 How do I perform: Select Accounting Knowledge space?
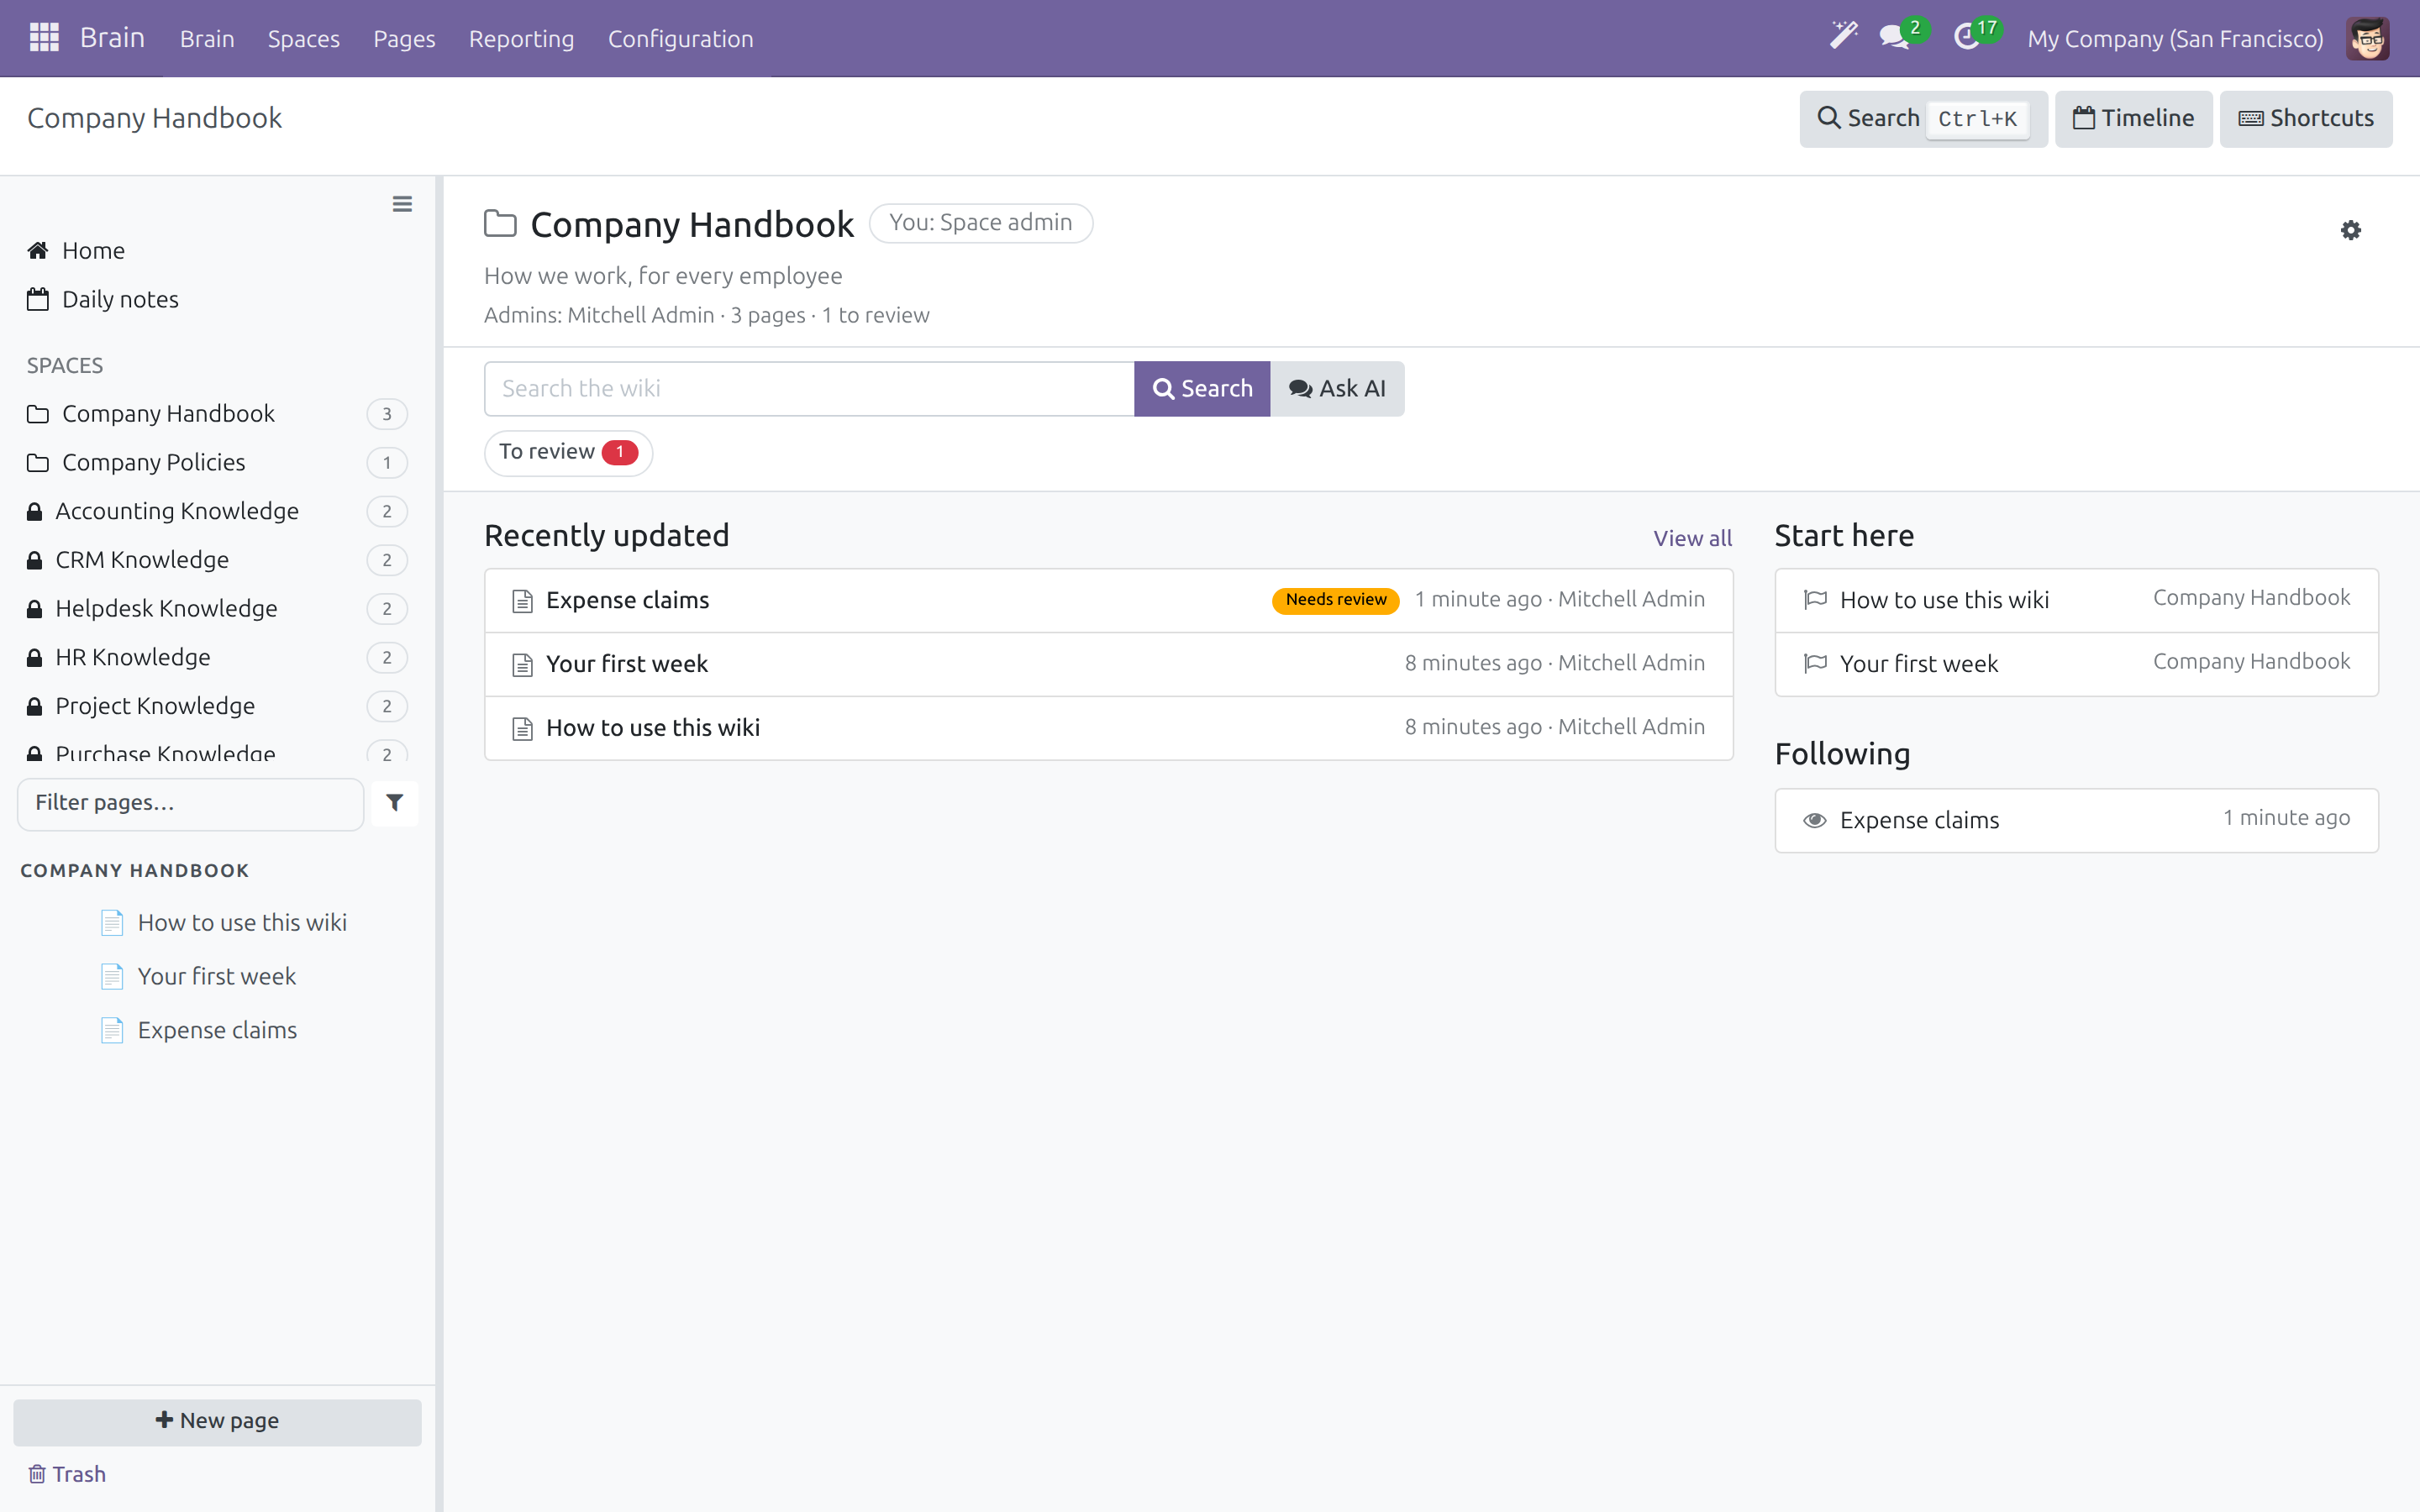click(x=217, y=512)
